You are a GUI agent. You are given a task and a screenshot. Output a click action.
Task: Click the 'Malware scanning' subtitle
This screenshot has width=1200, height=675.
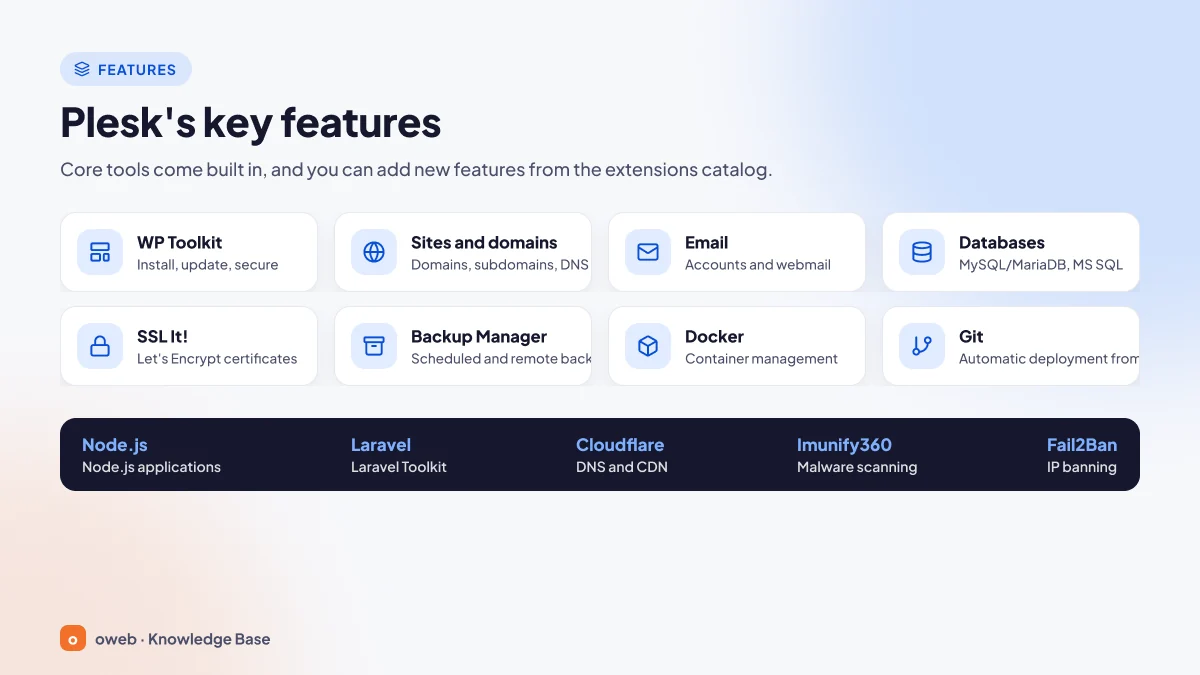click(857, 467)
